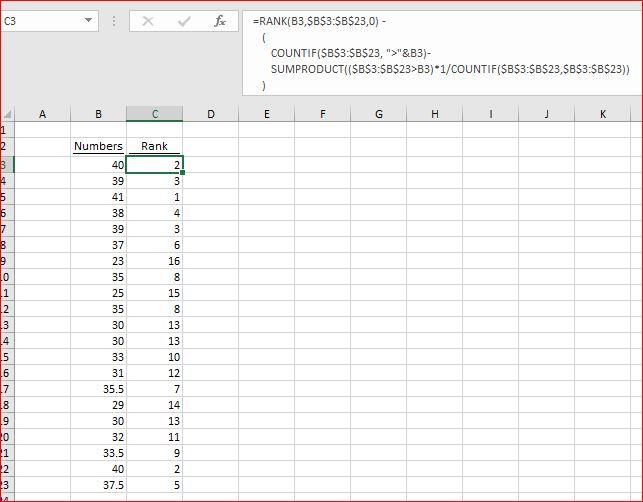Select rank cell C17 showing 7

pos(155,389)
